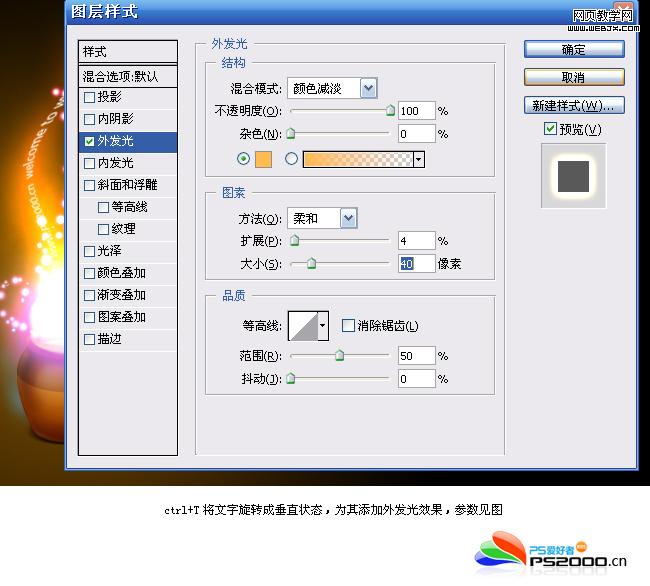Screen dimensions: 650x586
Task: Click the style preview thumbnail
Action: coord(573,176)
